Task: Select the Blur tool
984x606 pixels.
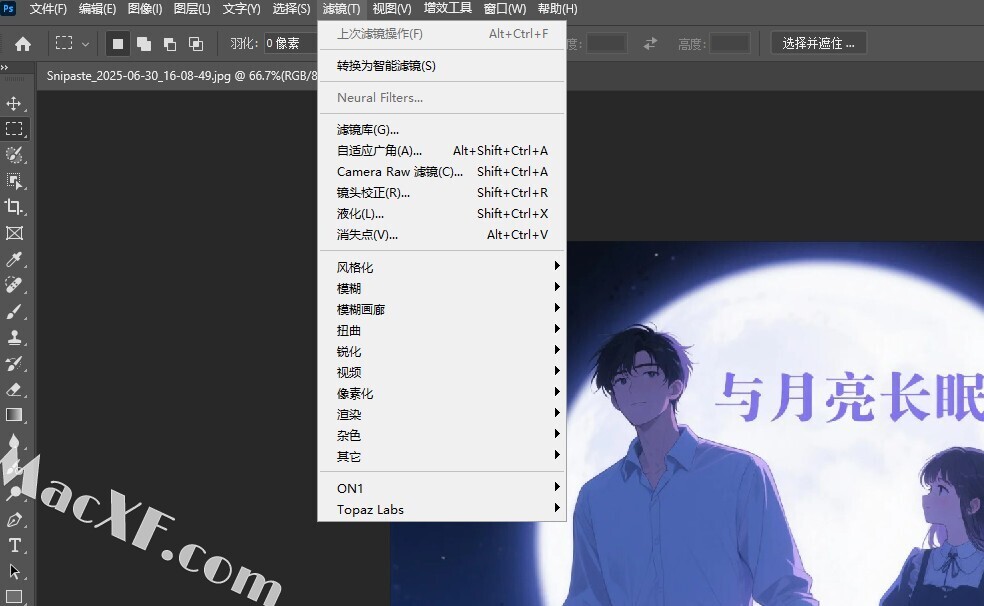Action: [14, 442]
